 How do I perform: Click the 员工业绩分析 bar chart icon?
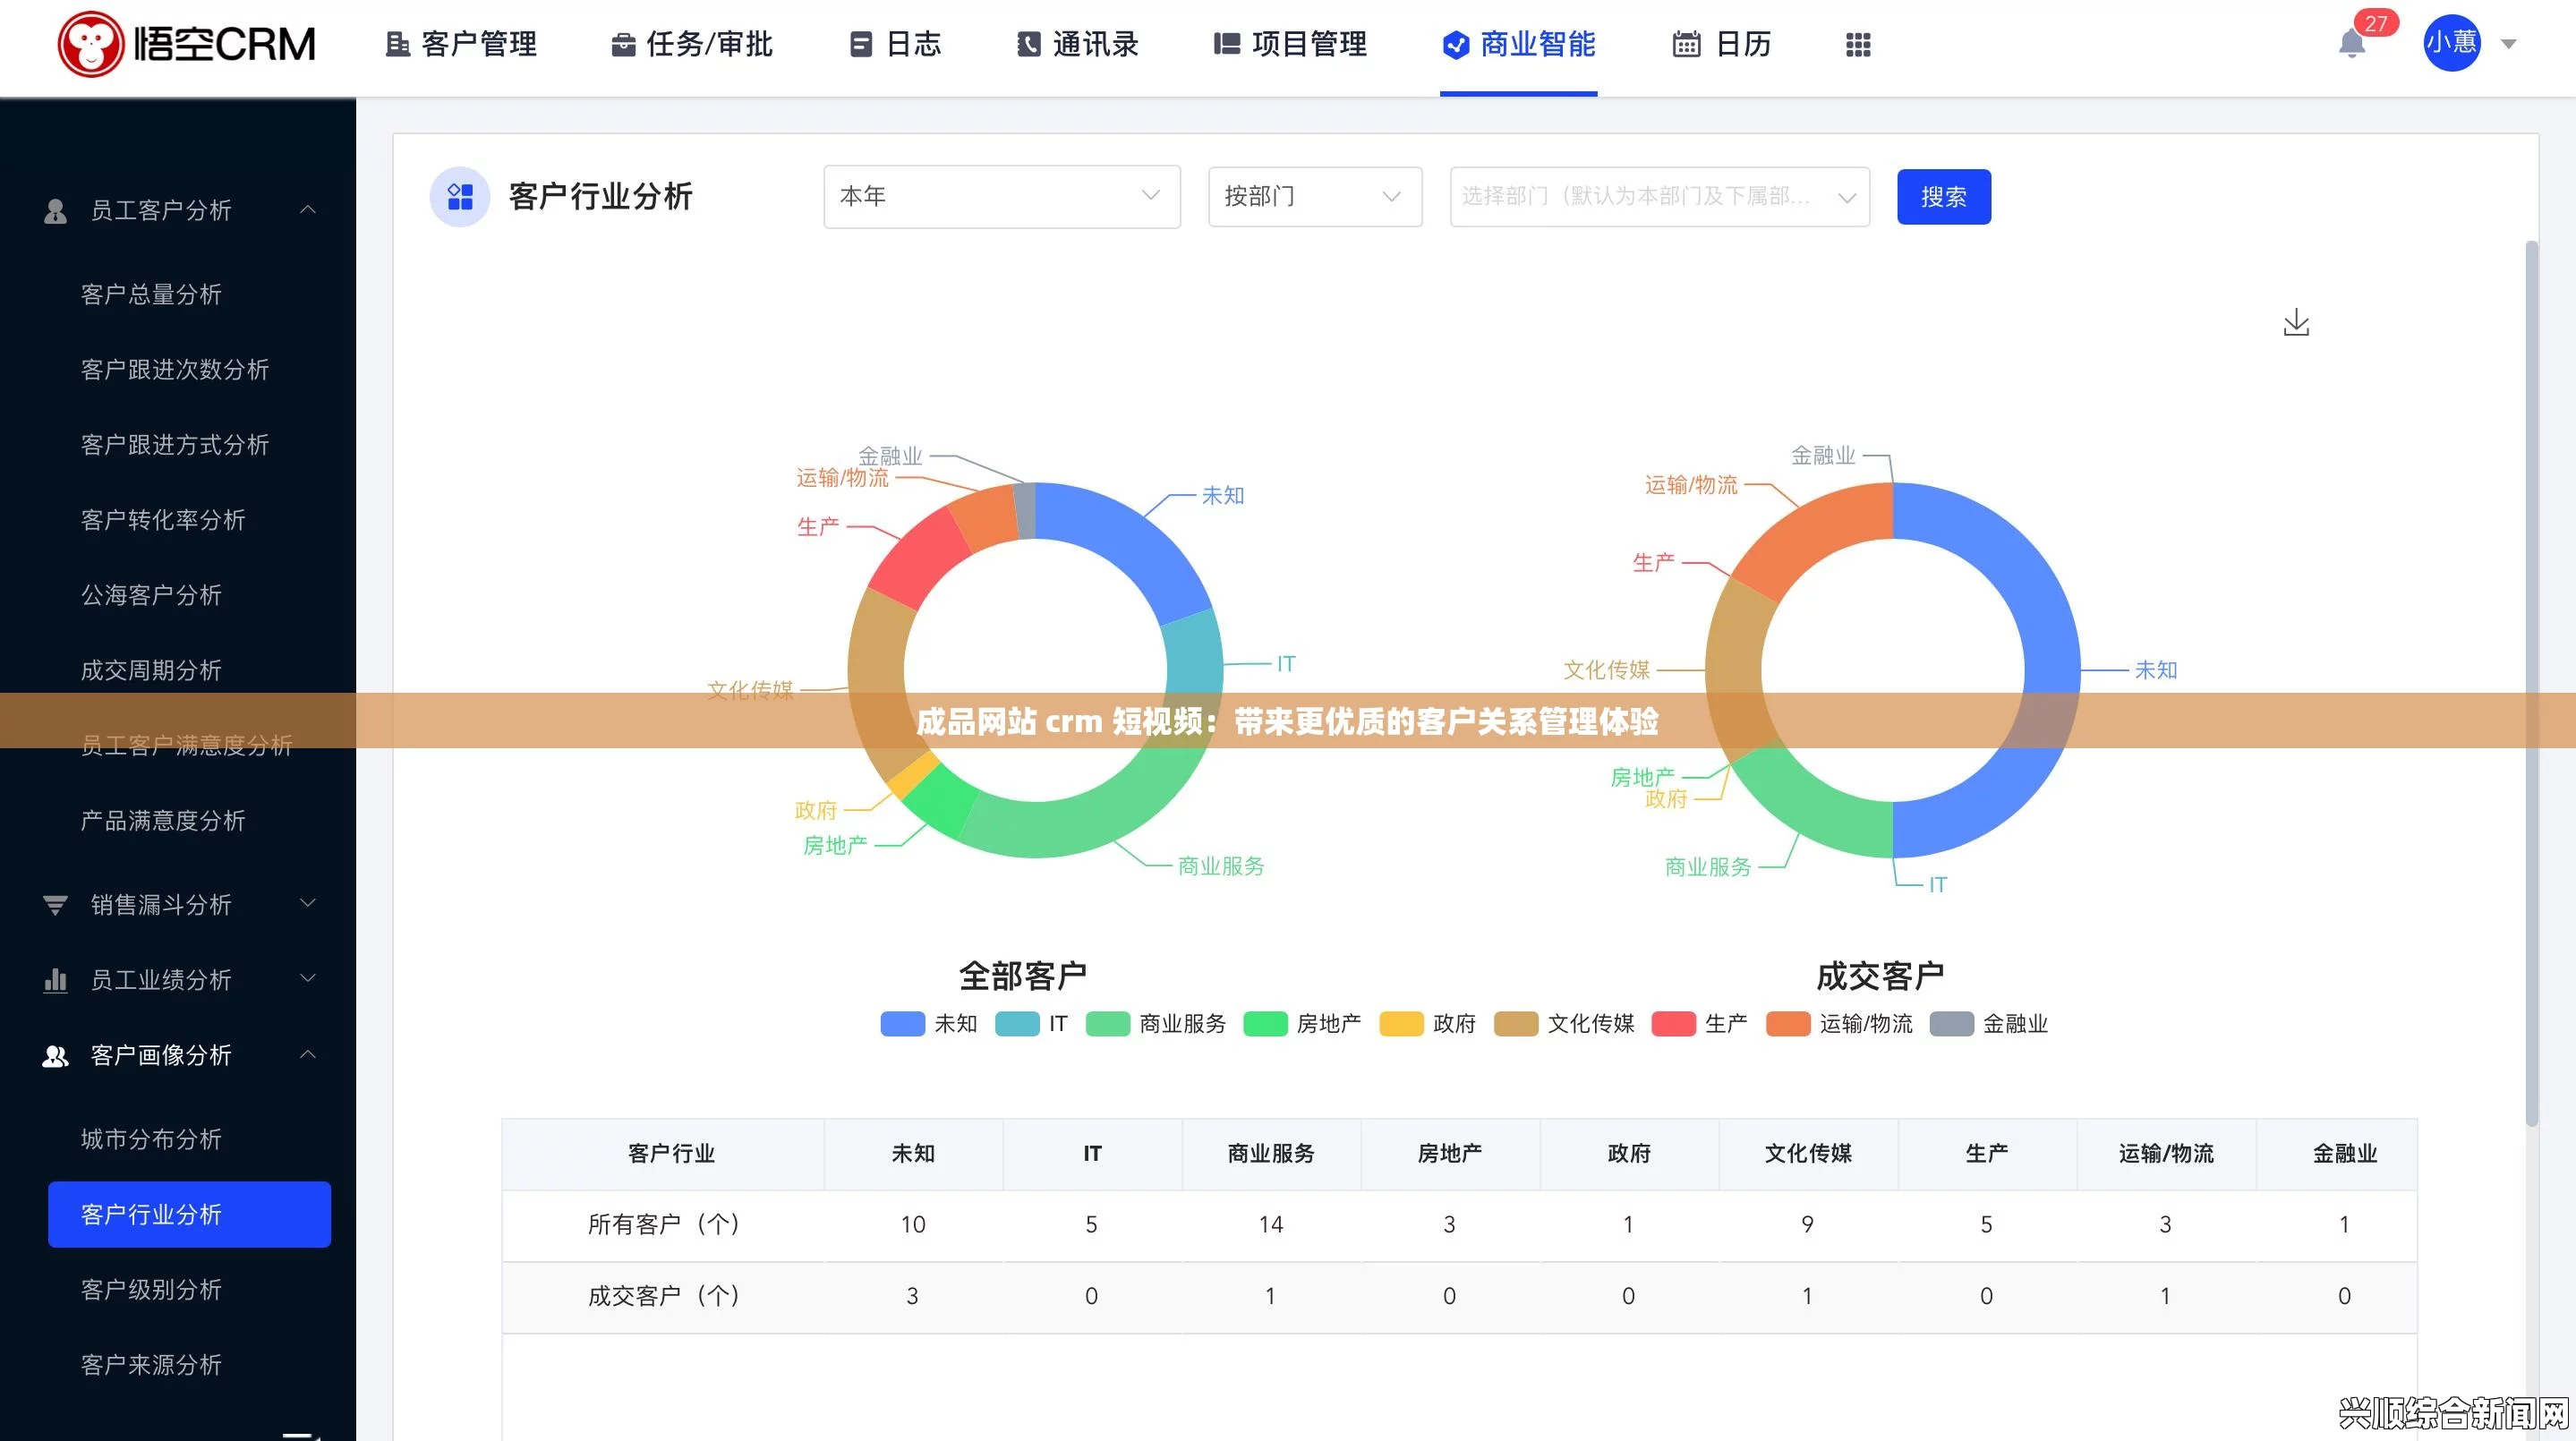pos(56,980)
